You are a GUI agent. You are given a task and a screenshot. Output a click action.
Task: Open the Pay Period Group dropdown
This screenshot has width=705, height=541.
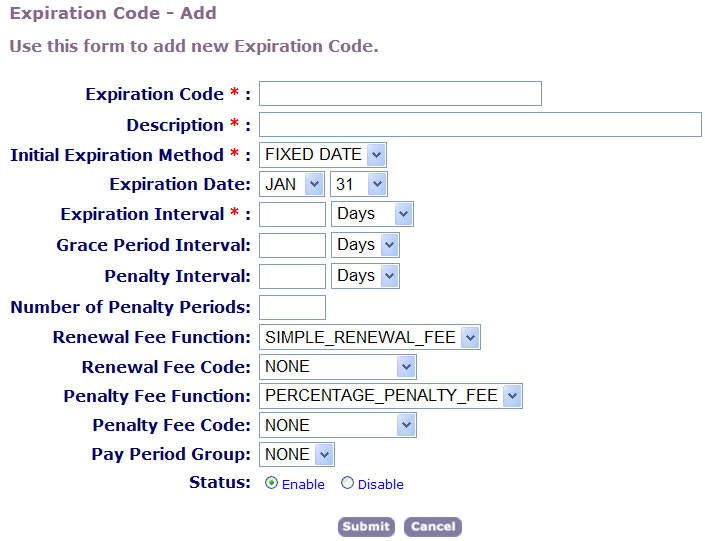click(x=296, y=455)
